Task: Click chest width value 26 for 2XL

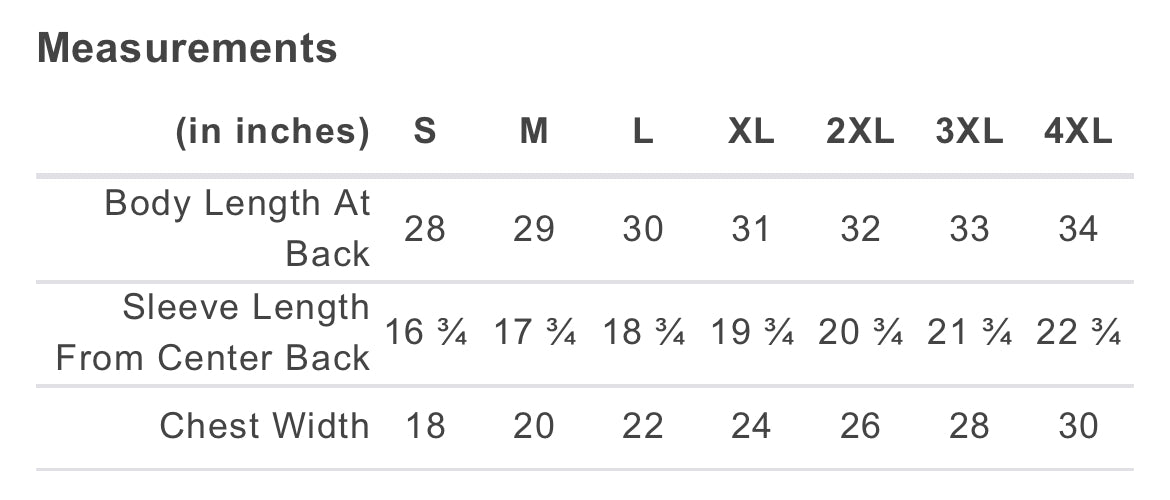Action: coord(860,426)
